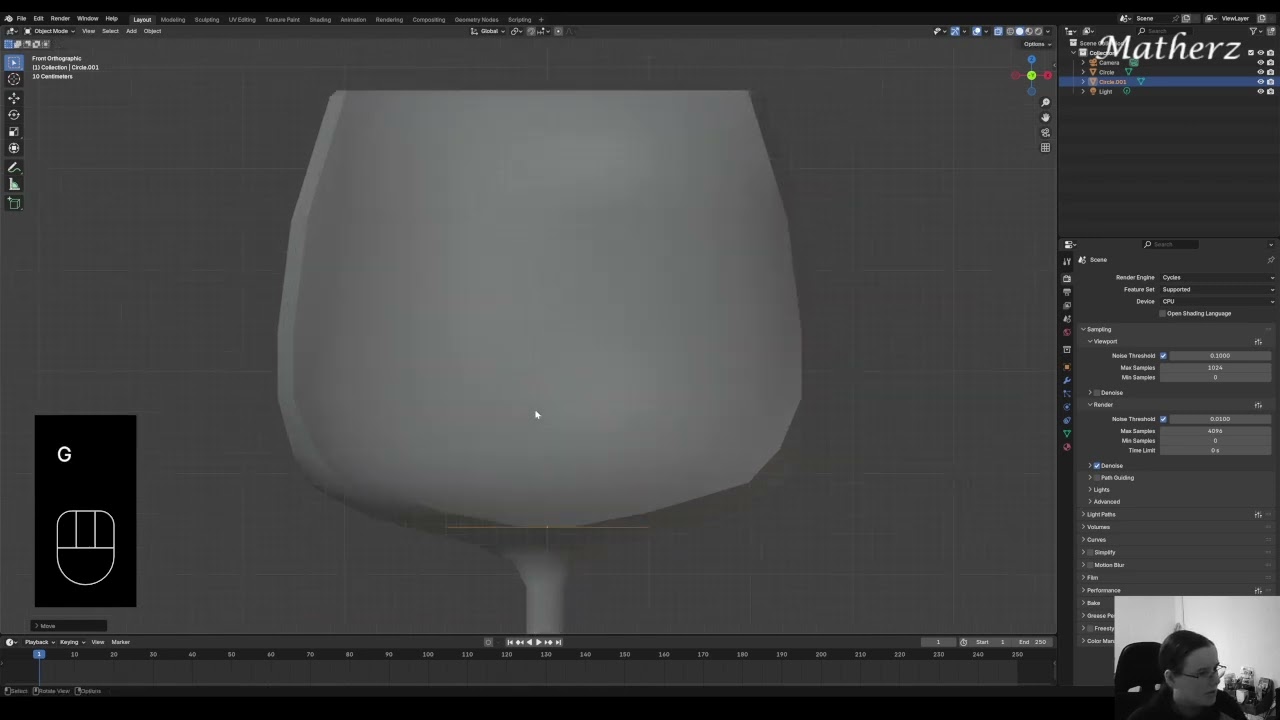Viewport: 1280px width, 720px height.
Task: Toggle viewport gizmos display
Action: (x=955, y=31)
